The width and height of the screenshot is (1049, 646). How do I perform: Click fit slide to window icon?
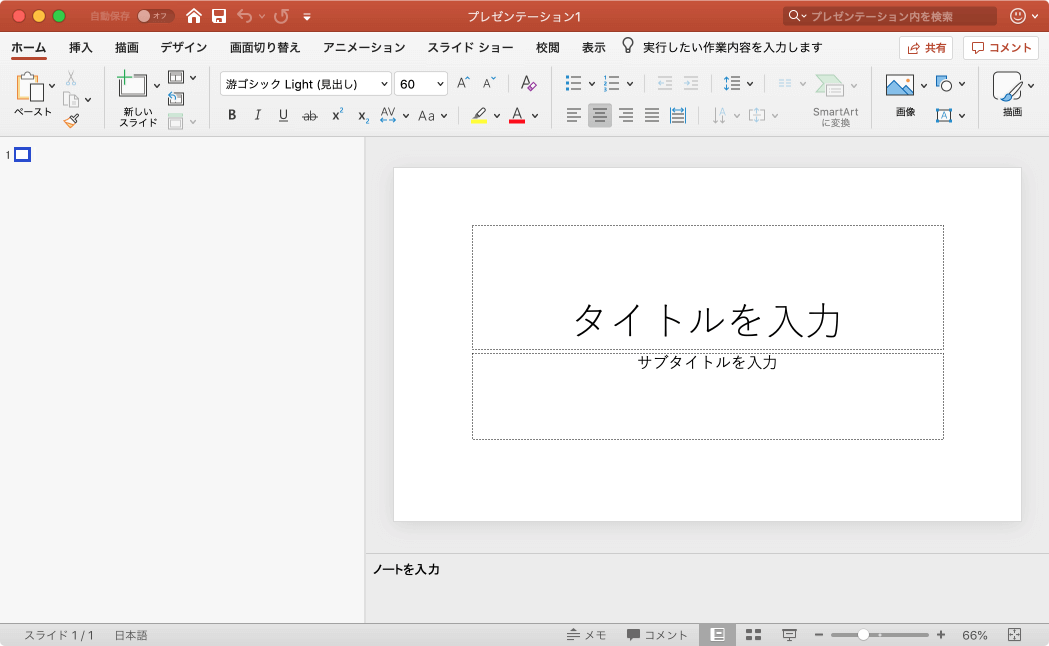click(x=1014, y=635)
